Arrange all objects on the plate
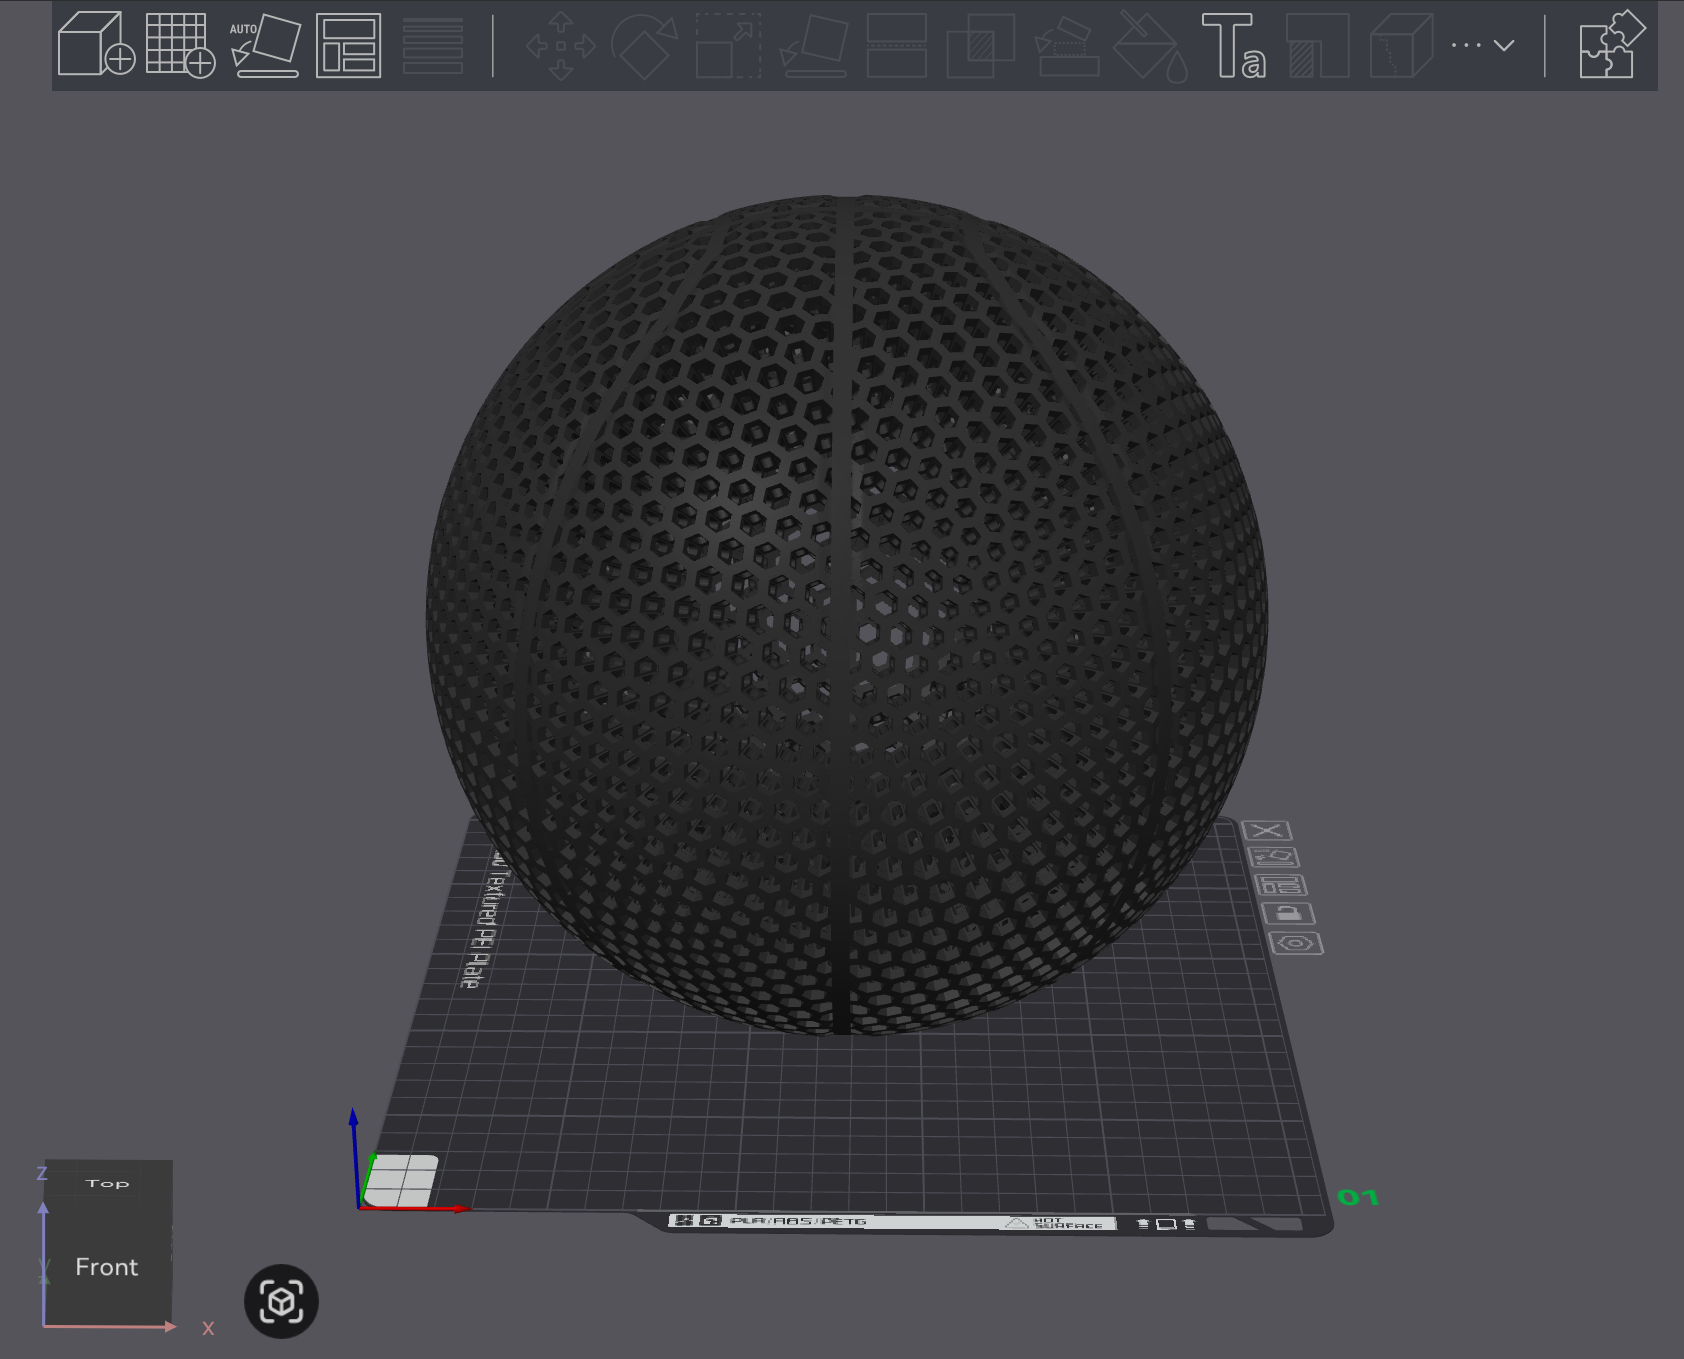1684x1359 pixels. (x=348, y=45)
